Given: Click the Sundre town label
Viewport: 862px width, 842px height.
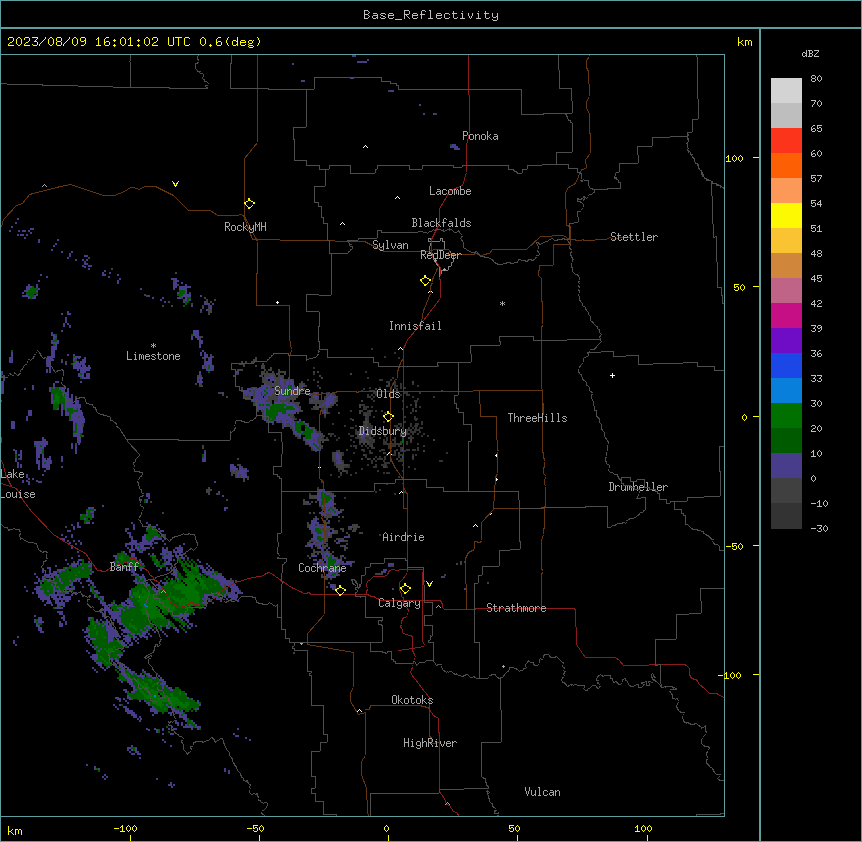Looking at the screenshot, I should pos(292,391).
